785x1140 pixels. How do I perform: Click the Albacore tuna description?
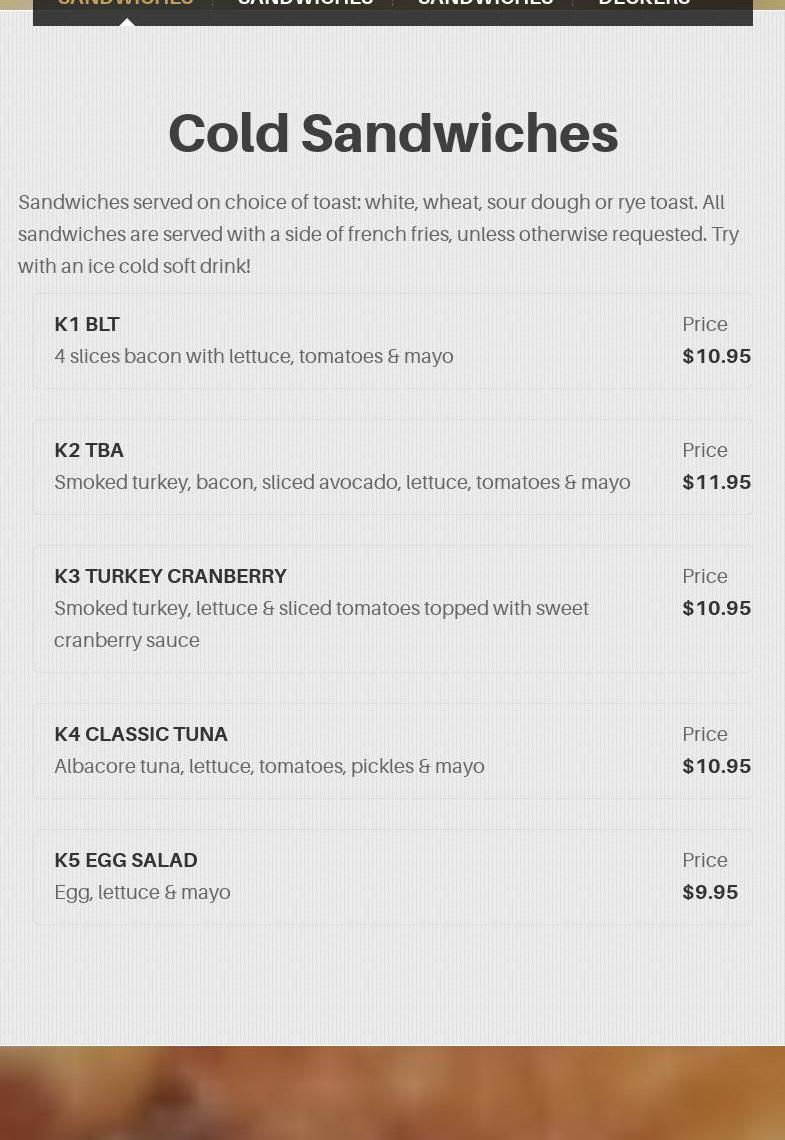coord(269,767)
